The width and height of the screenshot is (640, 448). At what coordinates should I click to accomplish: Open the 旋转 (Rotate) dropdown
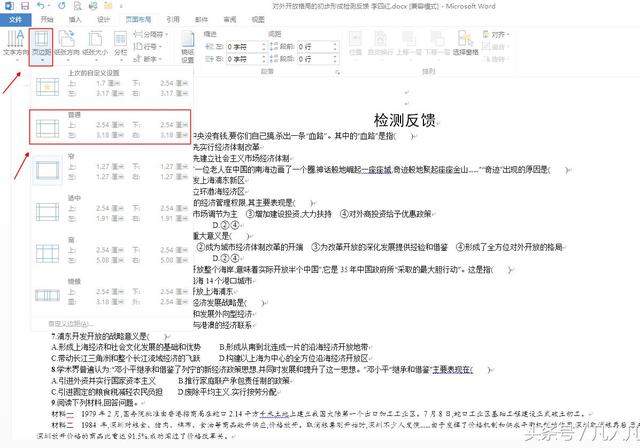pyautogui.click(x=494, y=59)
